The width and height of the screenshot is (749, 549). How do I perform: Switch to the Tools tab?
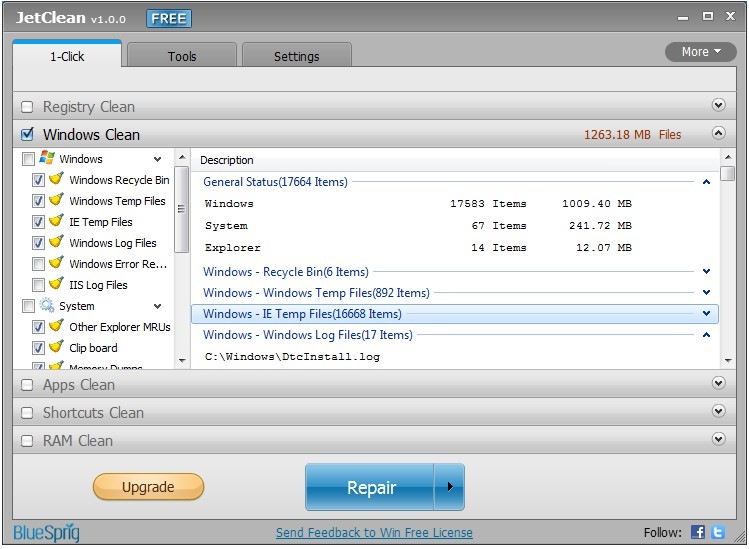pos(182,56)
